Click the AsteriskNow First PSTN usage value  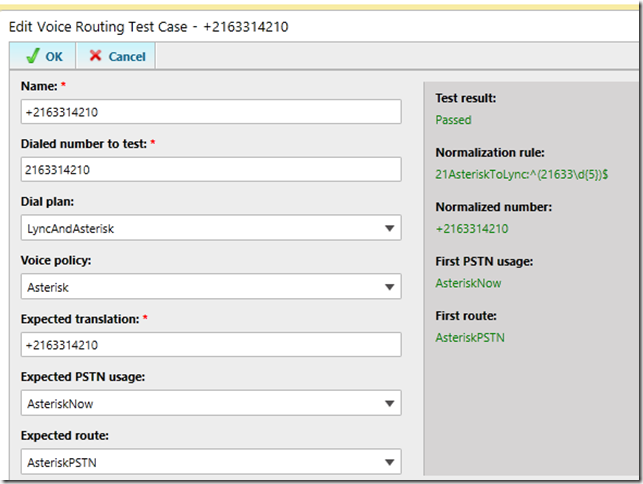click(x=467, y=283)
